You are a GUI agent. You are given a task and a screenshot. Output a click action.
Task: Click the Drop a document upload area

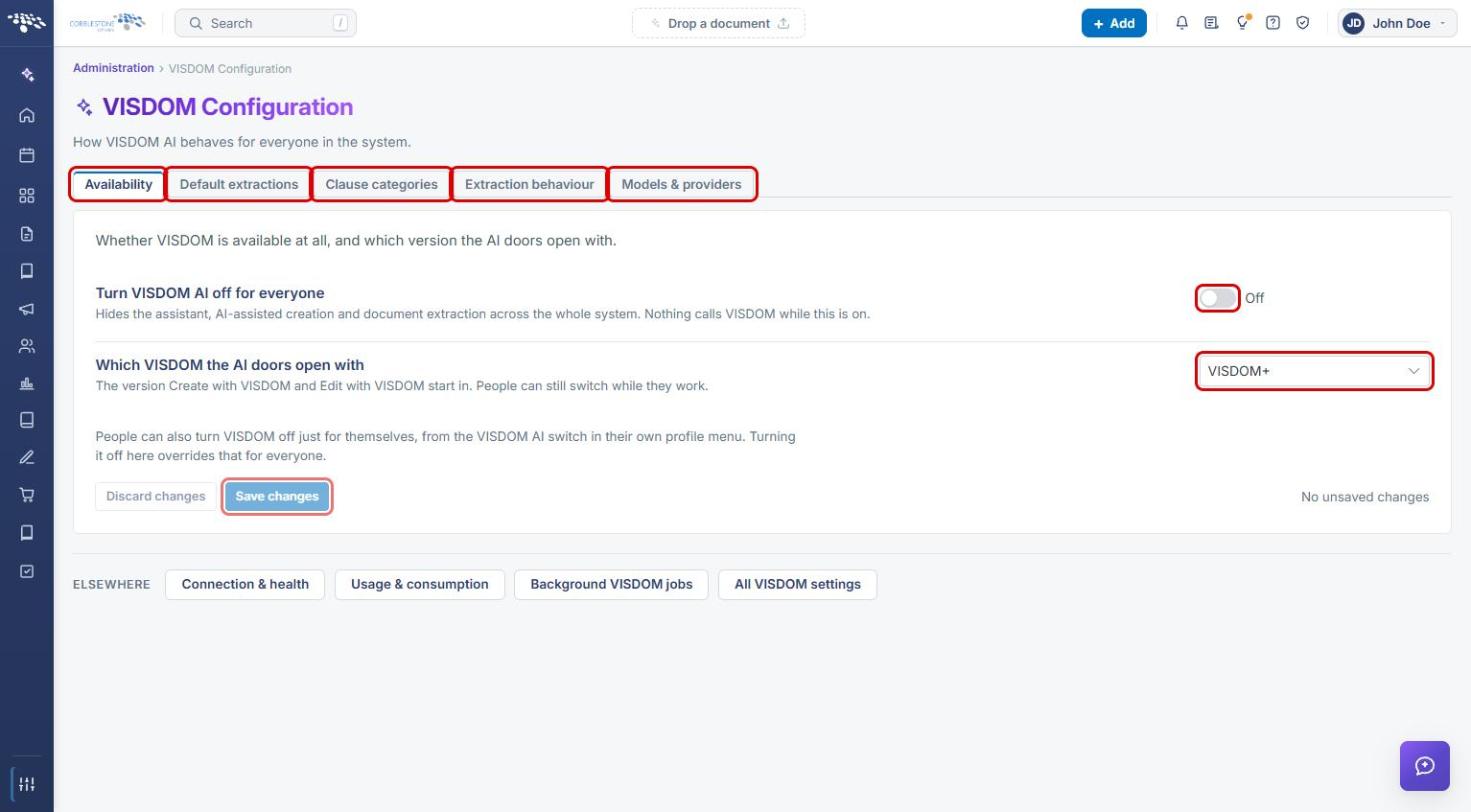tap(718, 23)
